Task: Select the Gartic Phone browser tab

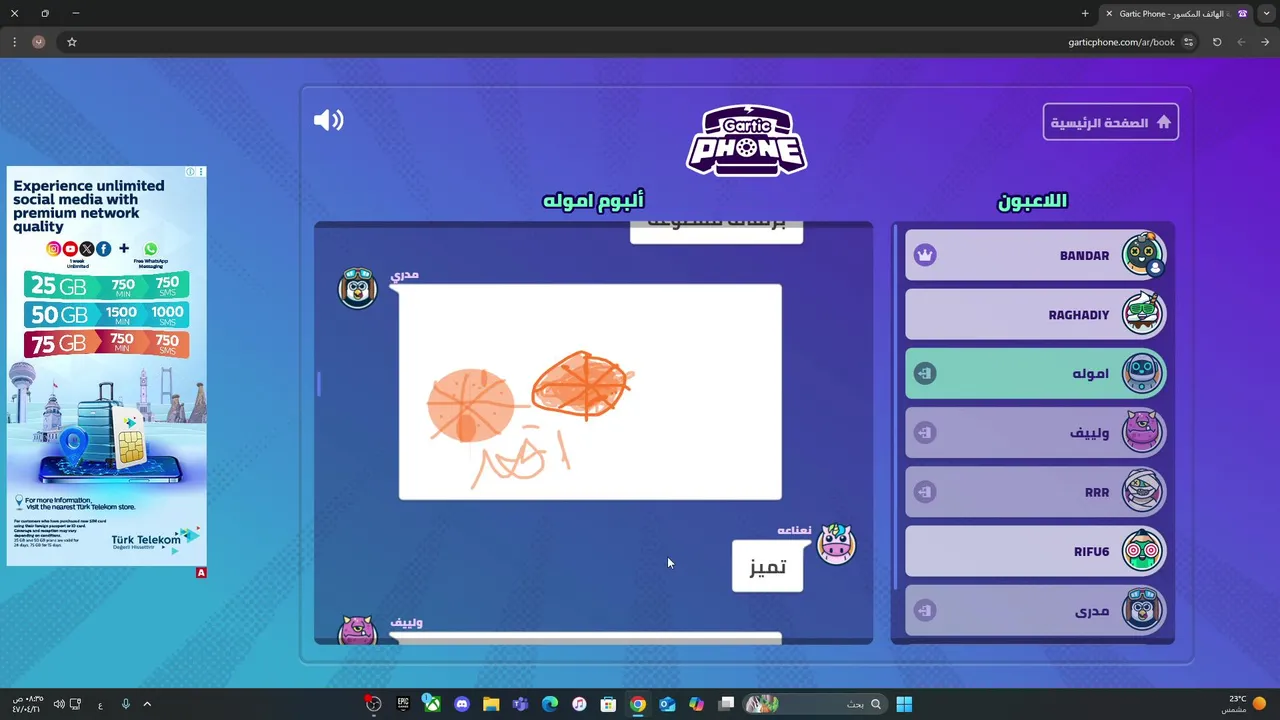Action: tap(1176, 13)
